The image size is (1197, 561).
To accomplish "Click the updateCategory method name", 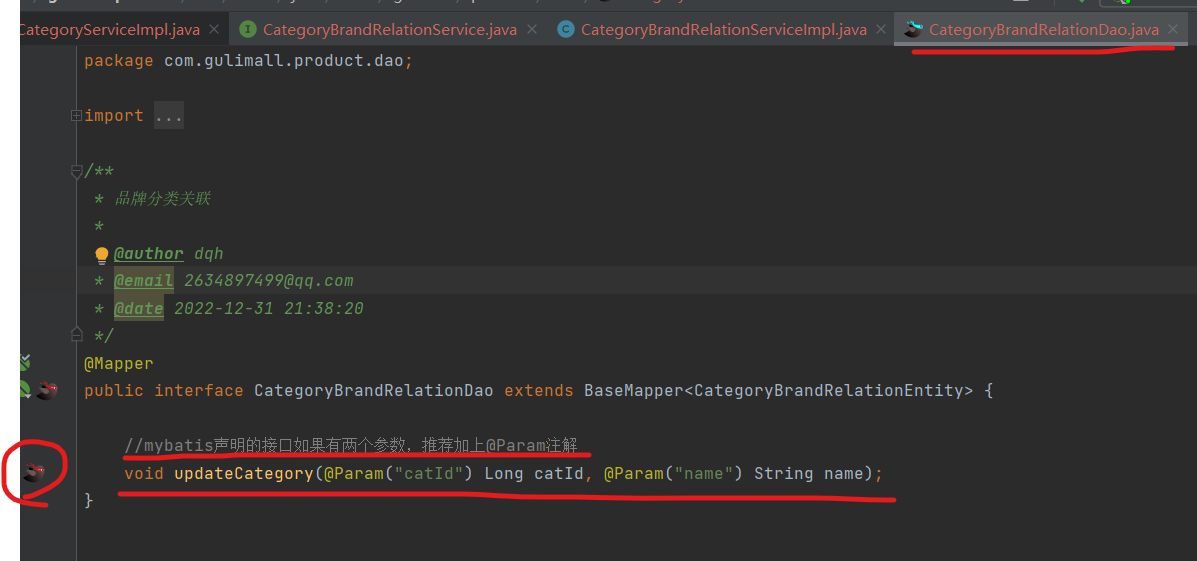I will click(244, 473).
